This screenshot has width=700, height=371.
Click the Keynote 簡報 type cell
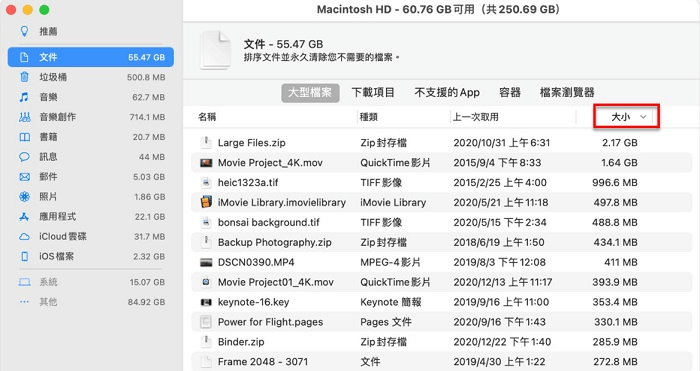[391, 302]
